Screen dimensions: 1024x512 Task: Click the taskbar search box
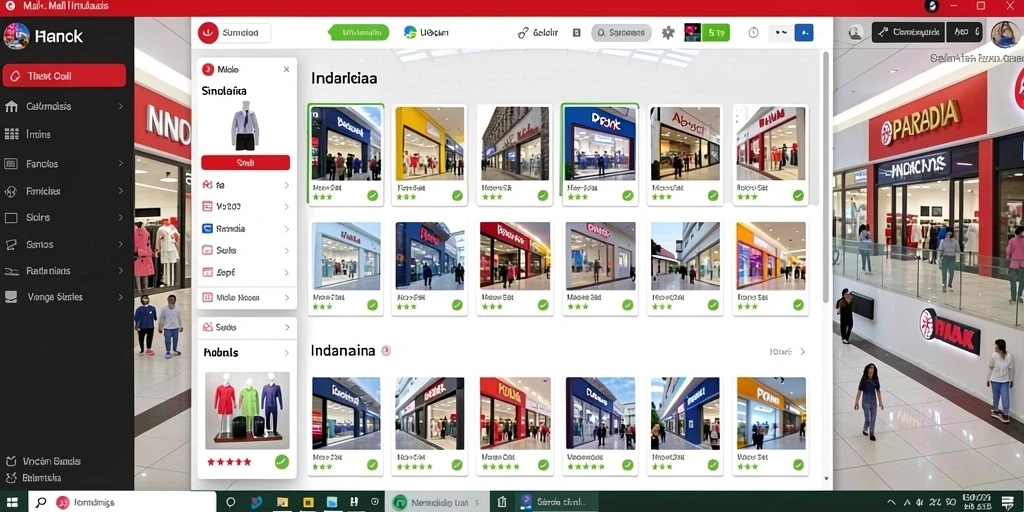tap(122, 502)
